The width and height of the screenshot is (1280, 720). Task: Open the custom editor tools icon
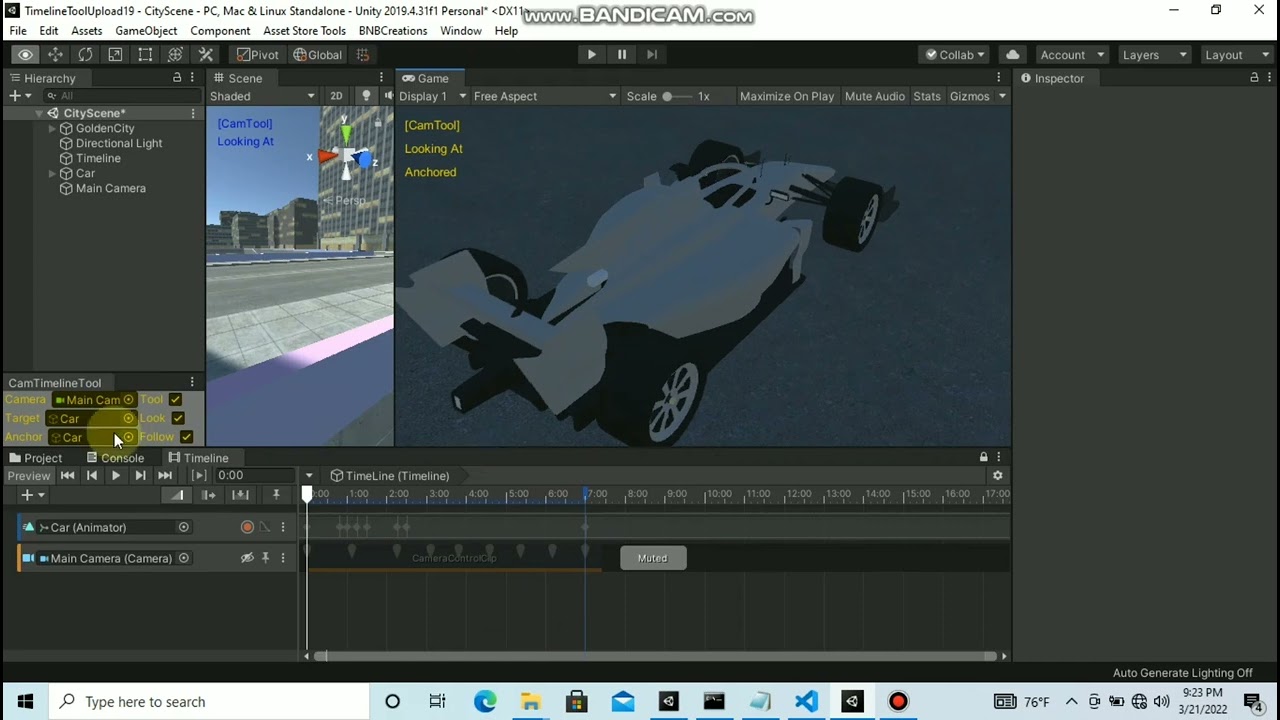(x=204, y=55)
